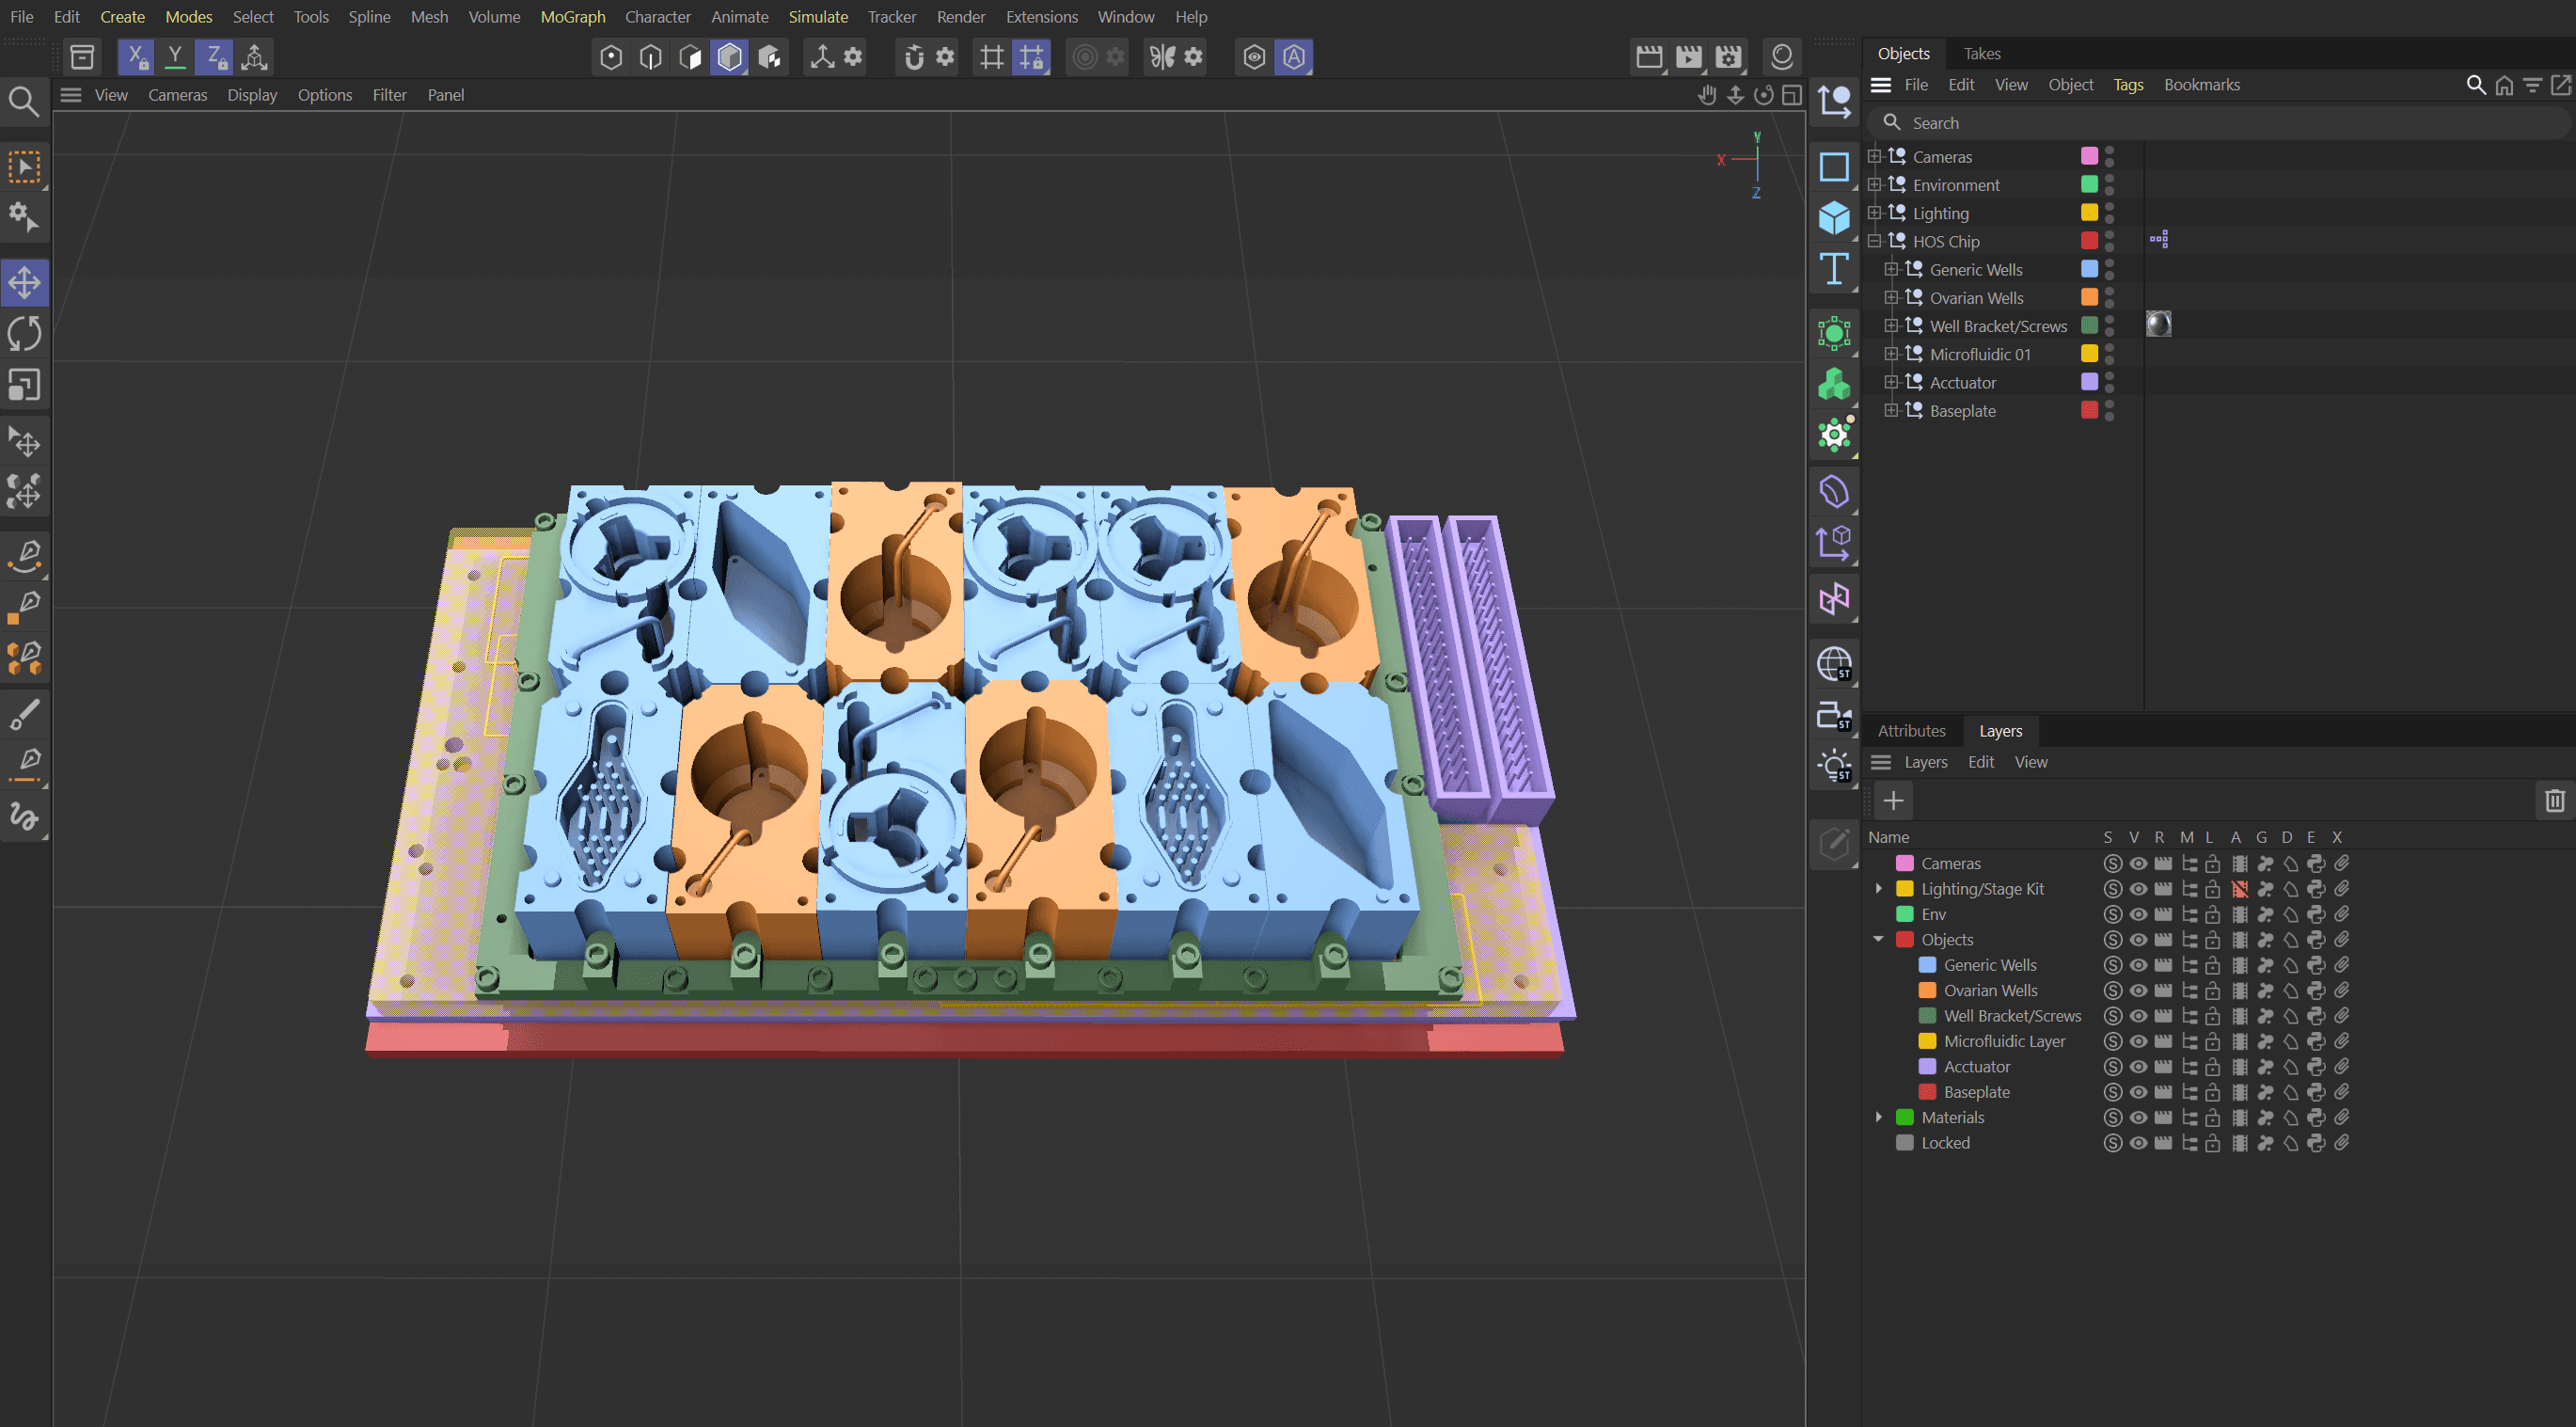Toggle lock for Ovarian Wells layer

[2212, 990]
